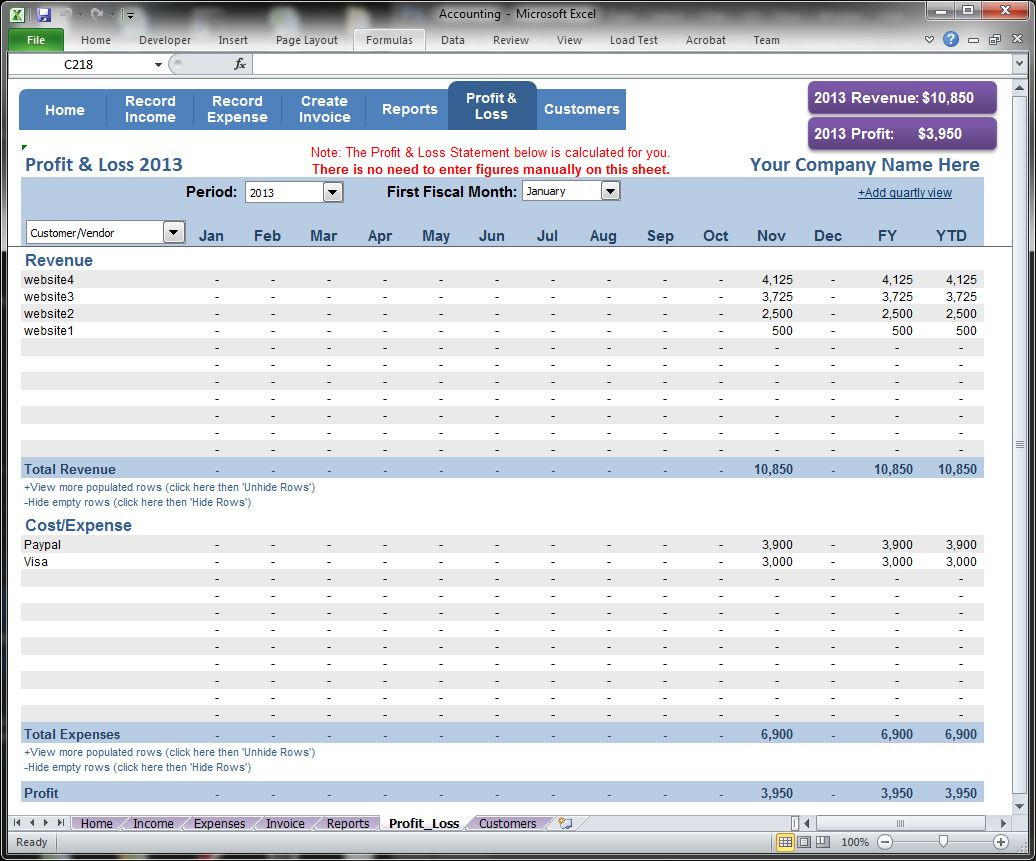The width and height of the screenshot is (1036, 861).
Task: Open the Home ribbon tab
Action: [96, 40]
